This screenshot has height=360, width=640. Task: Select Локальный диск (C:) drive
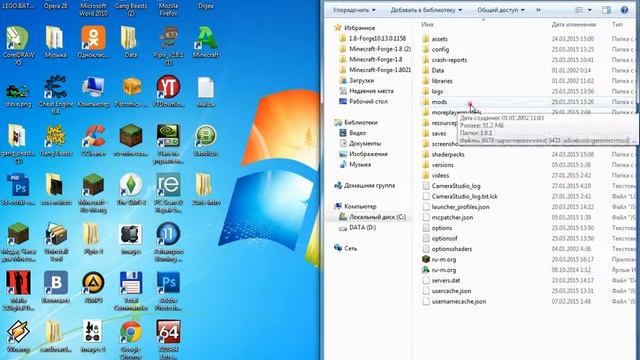(x=378, y=217)
